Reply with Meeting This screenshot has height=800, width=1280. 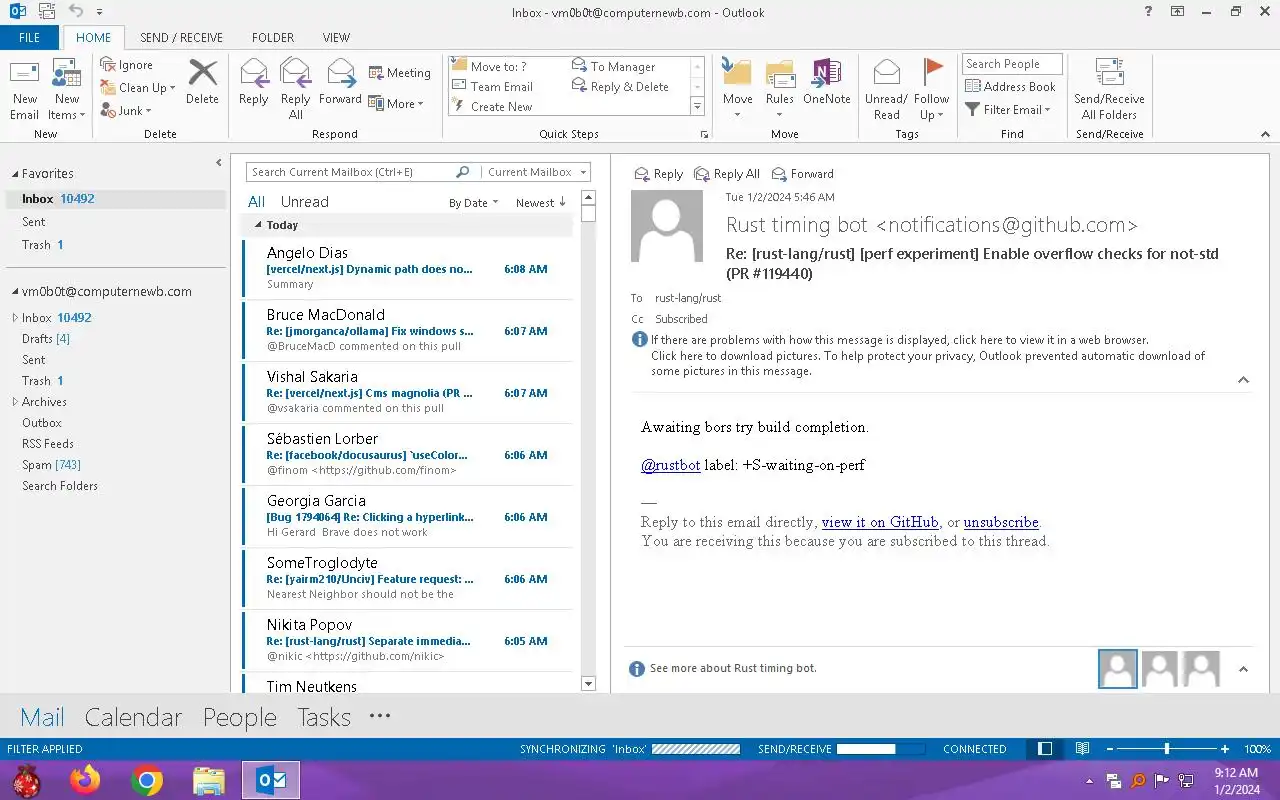click(399, 73)
